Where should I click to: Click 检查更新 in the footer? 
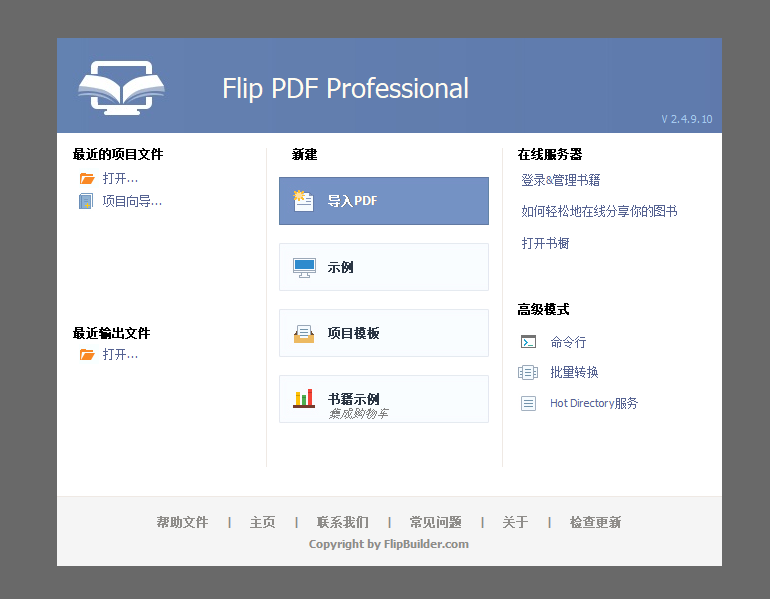coord(595,522)
